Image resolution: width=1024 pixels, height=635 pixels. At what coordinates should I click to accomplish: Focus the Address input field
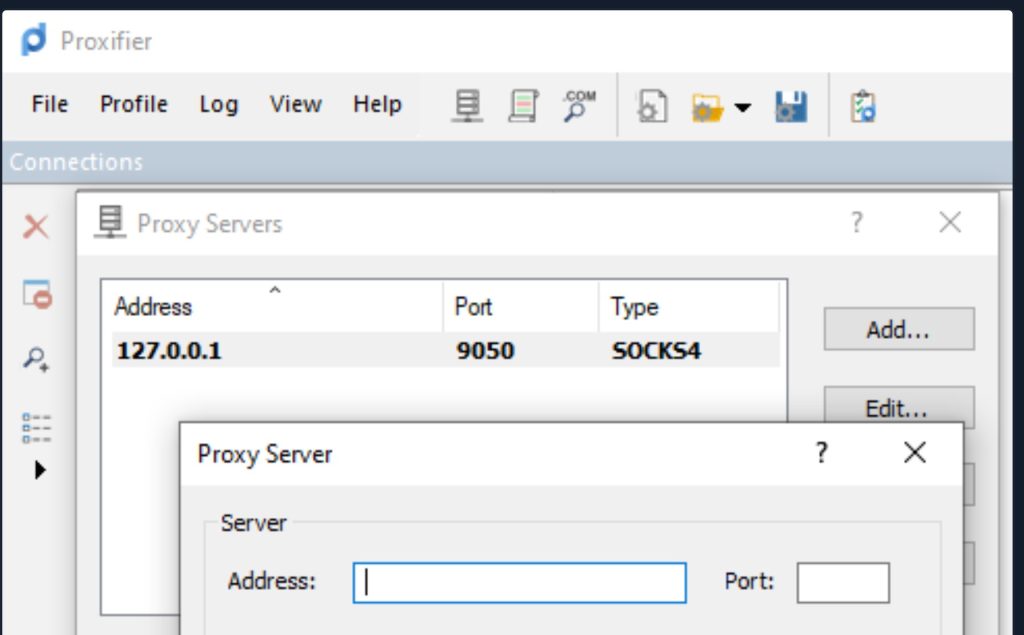pyautogui.click(x=520, y=583)
